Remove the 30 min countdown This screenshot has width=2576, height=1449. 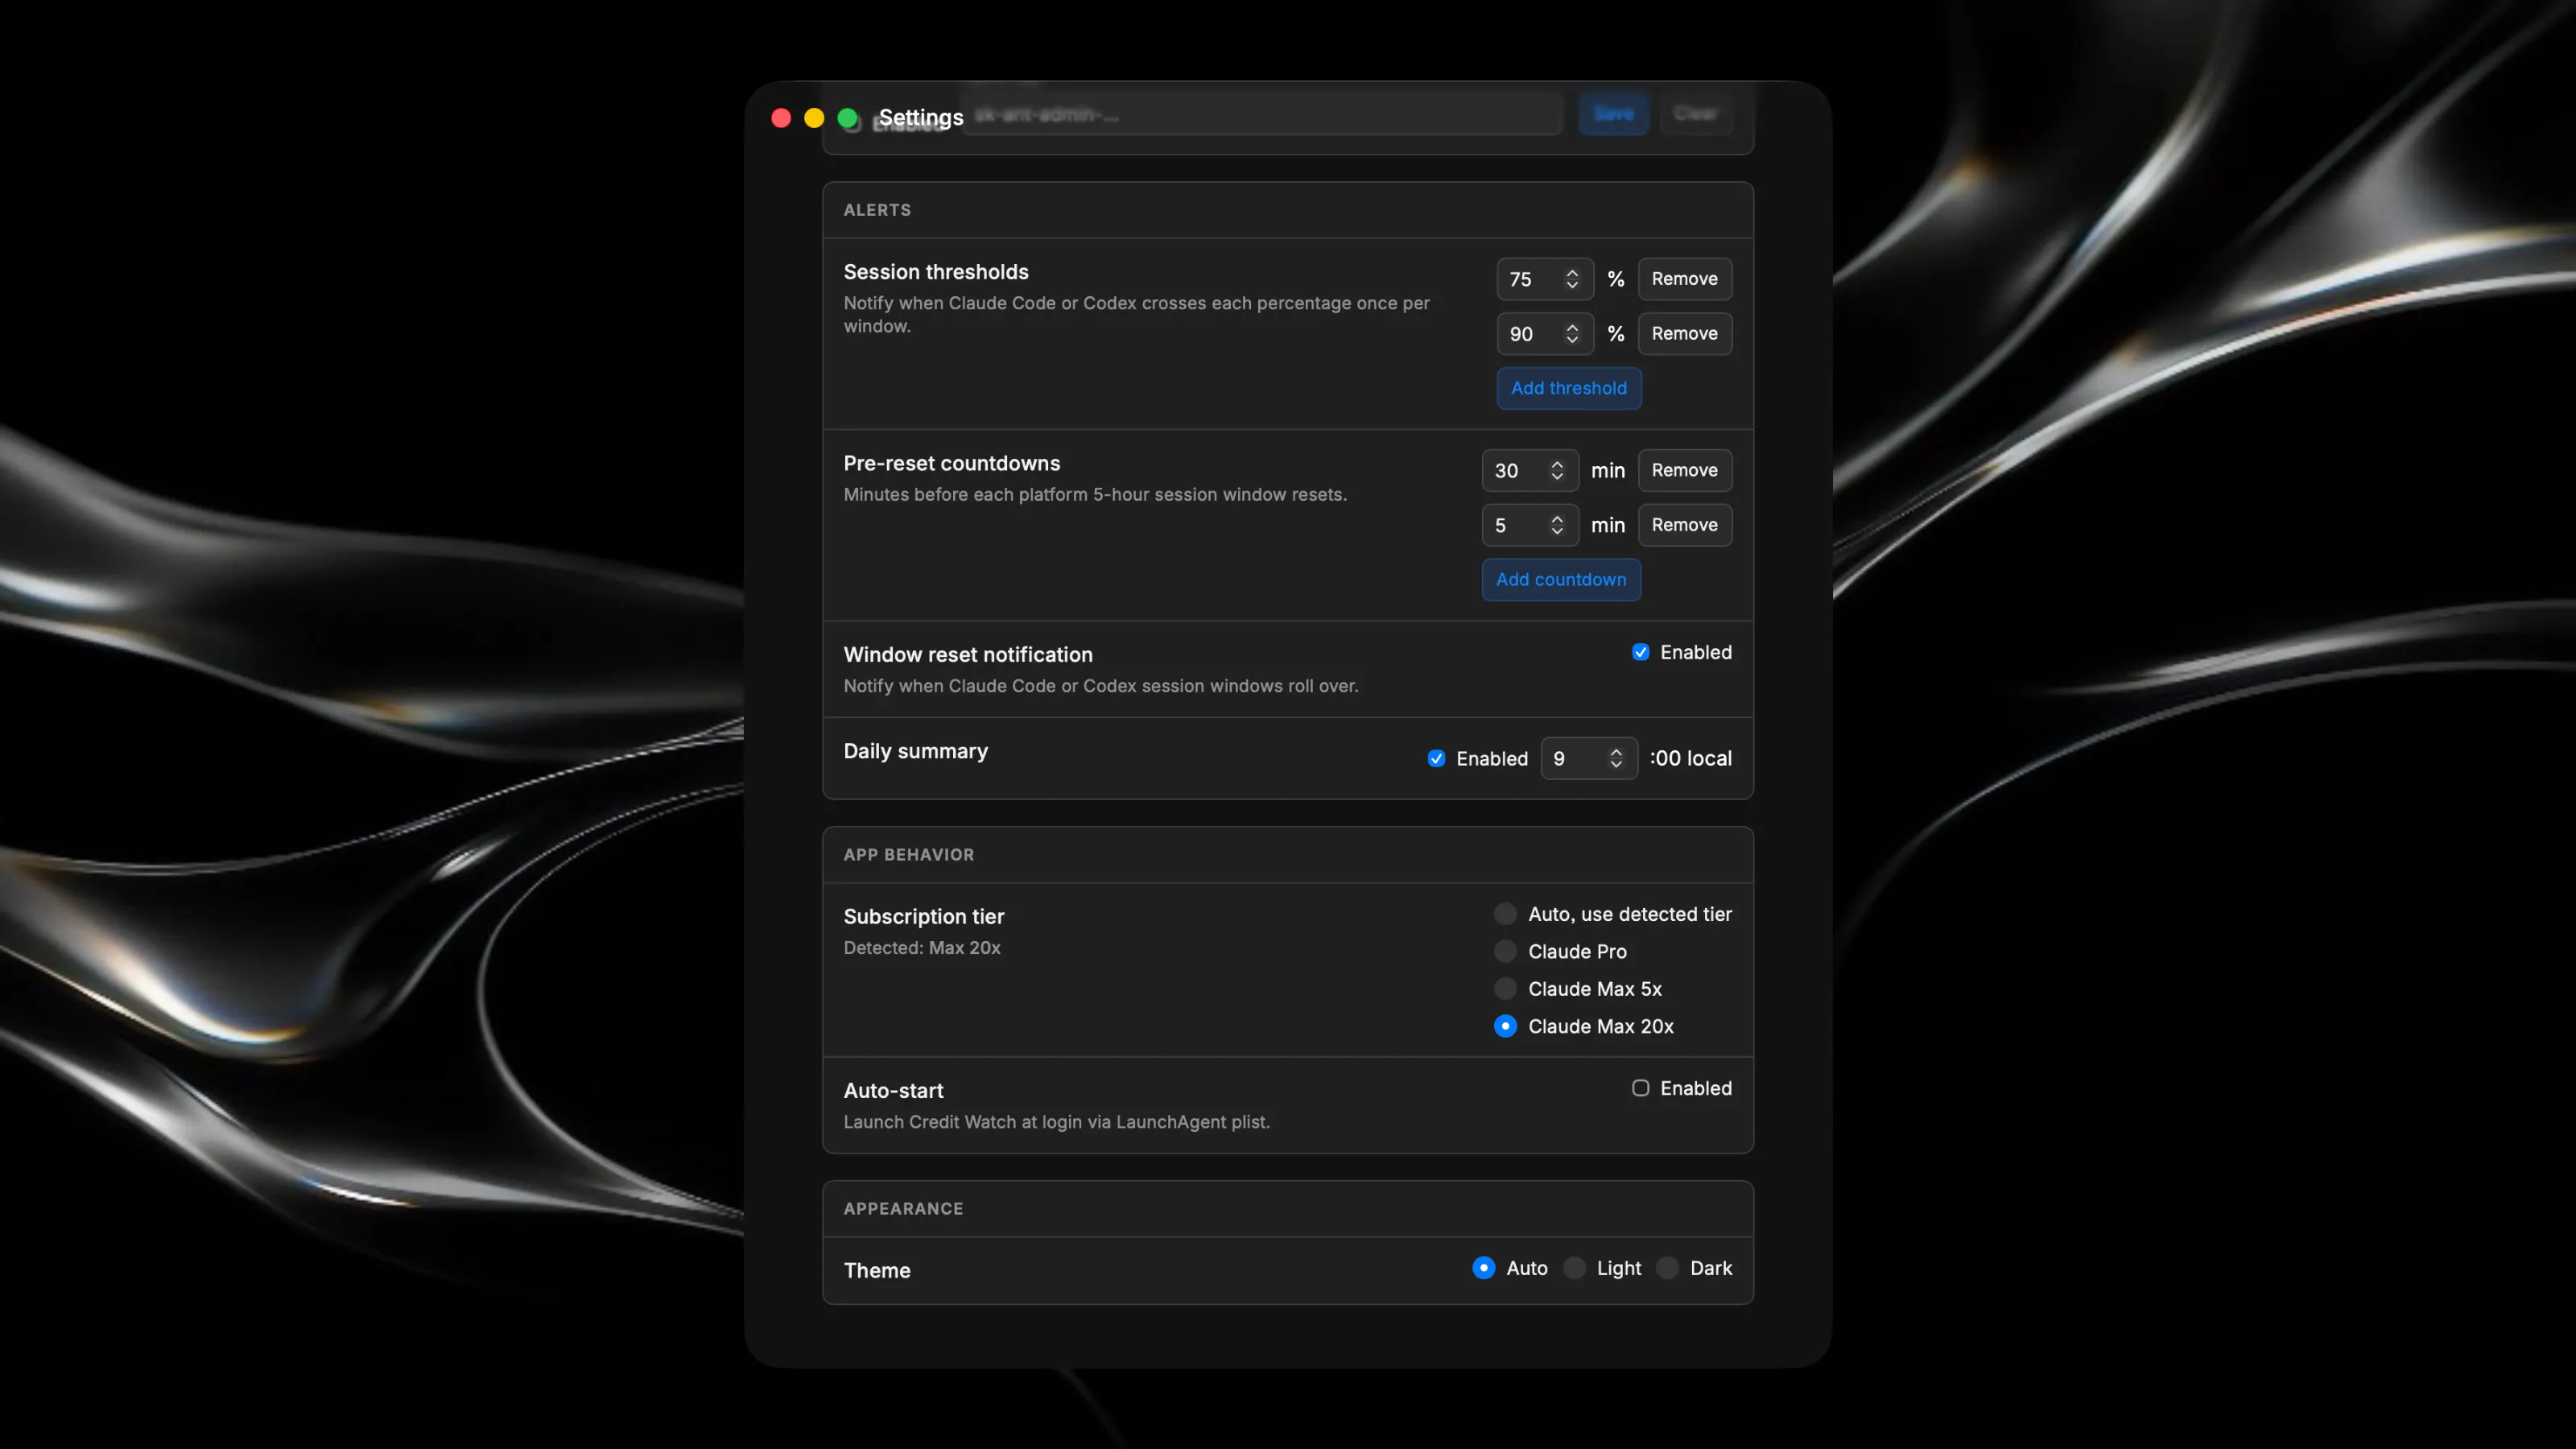[1684, 470]
